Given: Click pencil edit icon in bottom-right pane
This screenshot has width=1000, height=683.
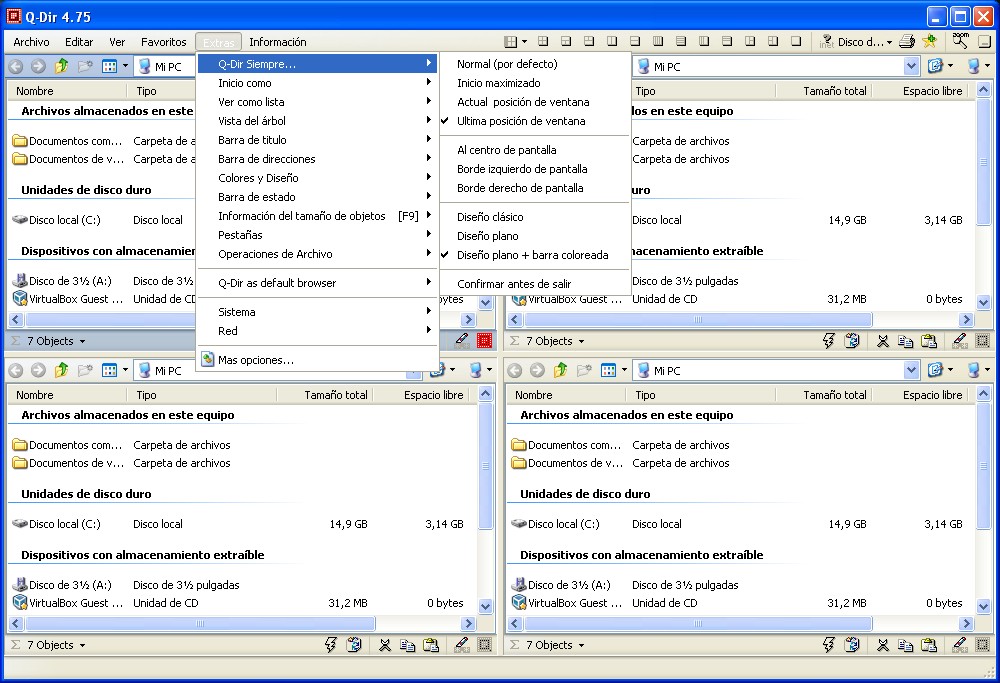Looking at the screenshot, I should (960, 645).
